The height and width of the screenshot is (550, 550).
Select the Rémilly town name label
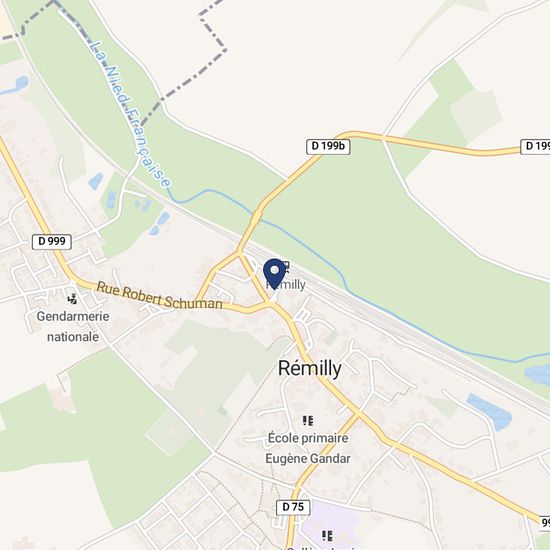[x=309, y=369]
